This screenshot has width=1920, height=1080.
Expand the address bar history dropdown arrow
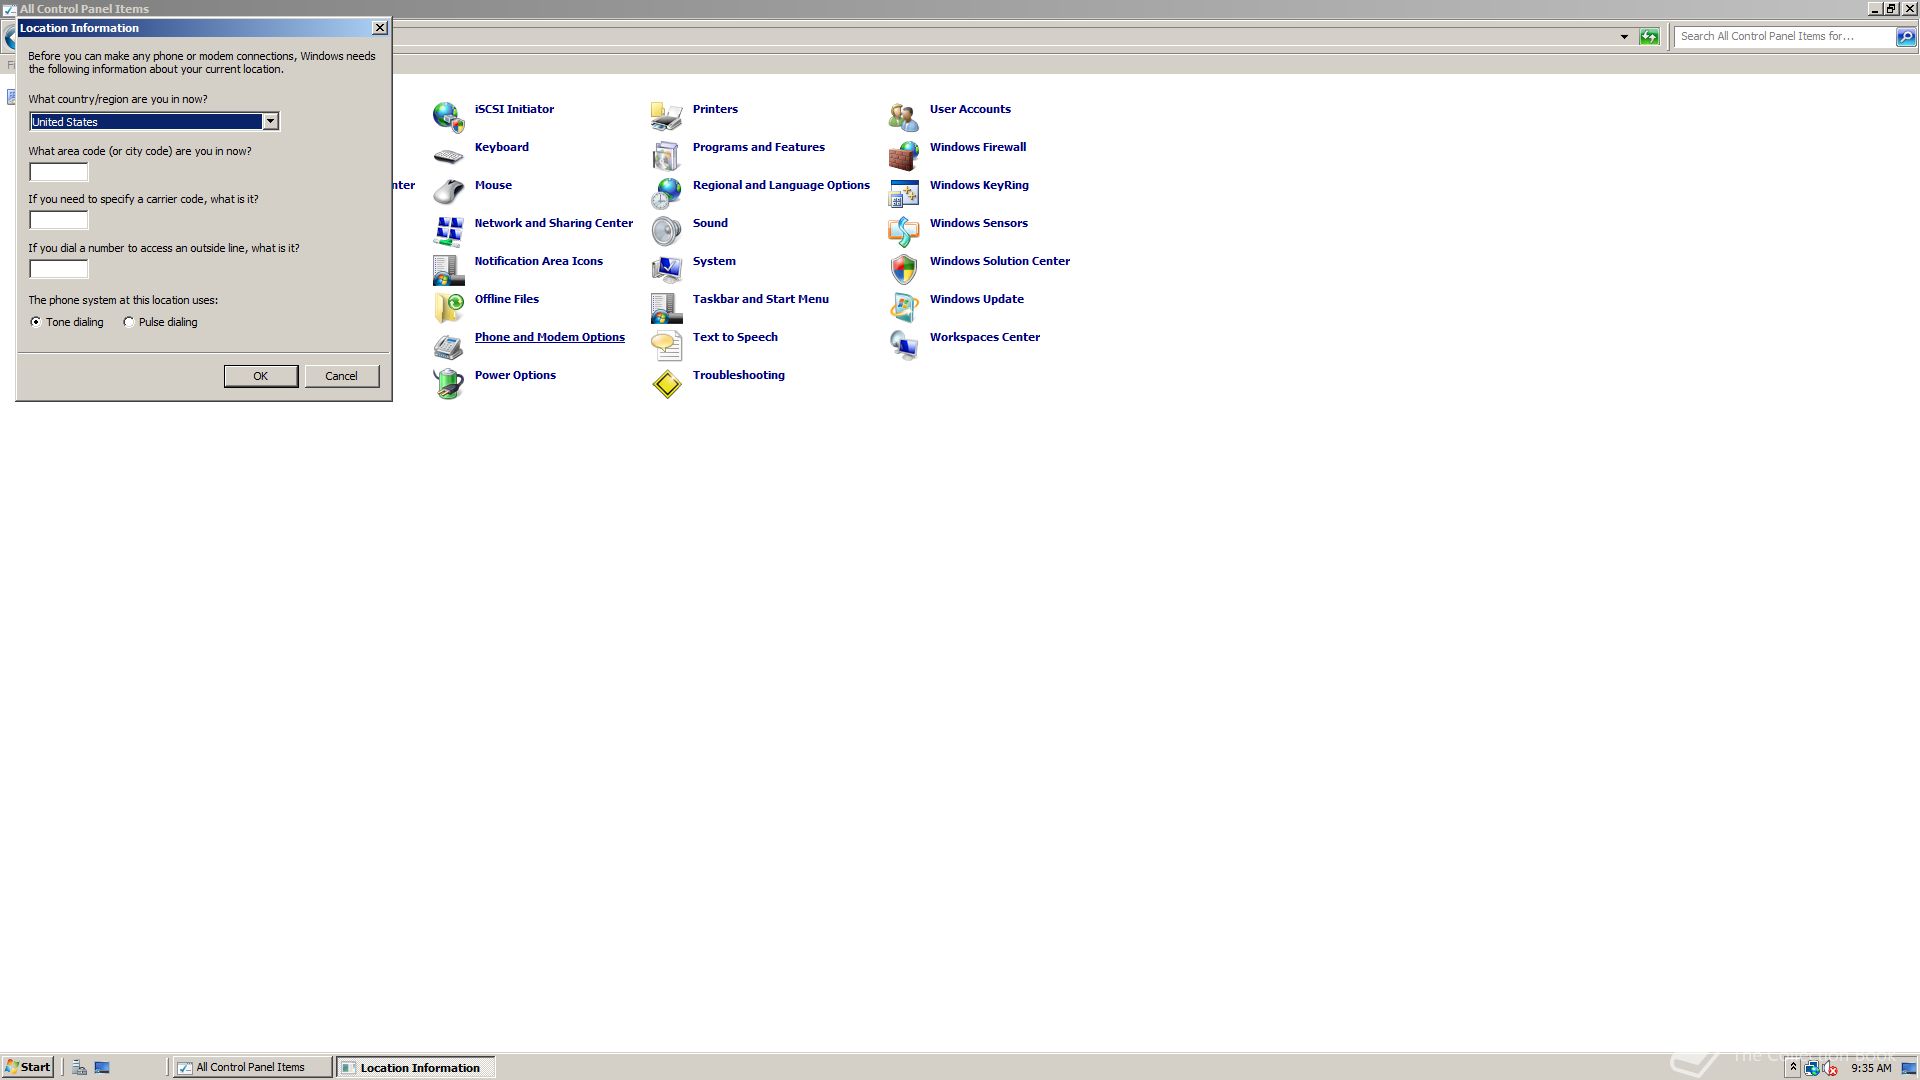click(x=1623, y=37)
